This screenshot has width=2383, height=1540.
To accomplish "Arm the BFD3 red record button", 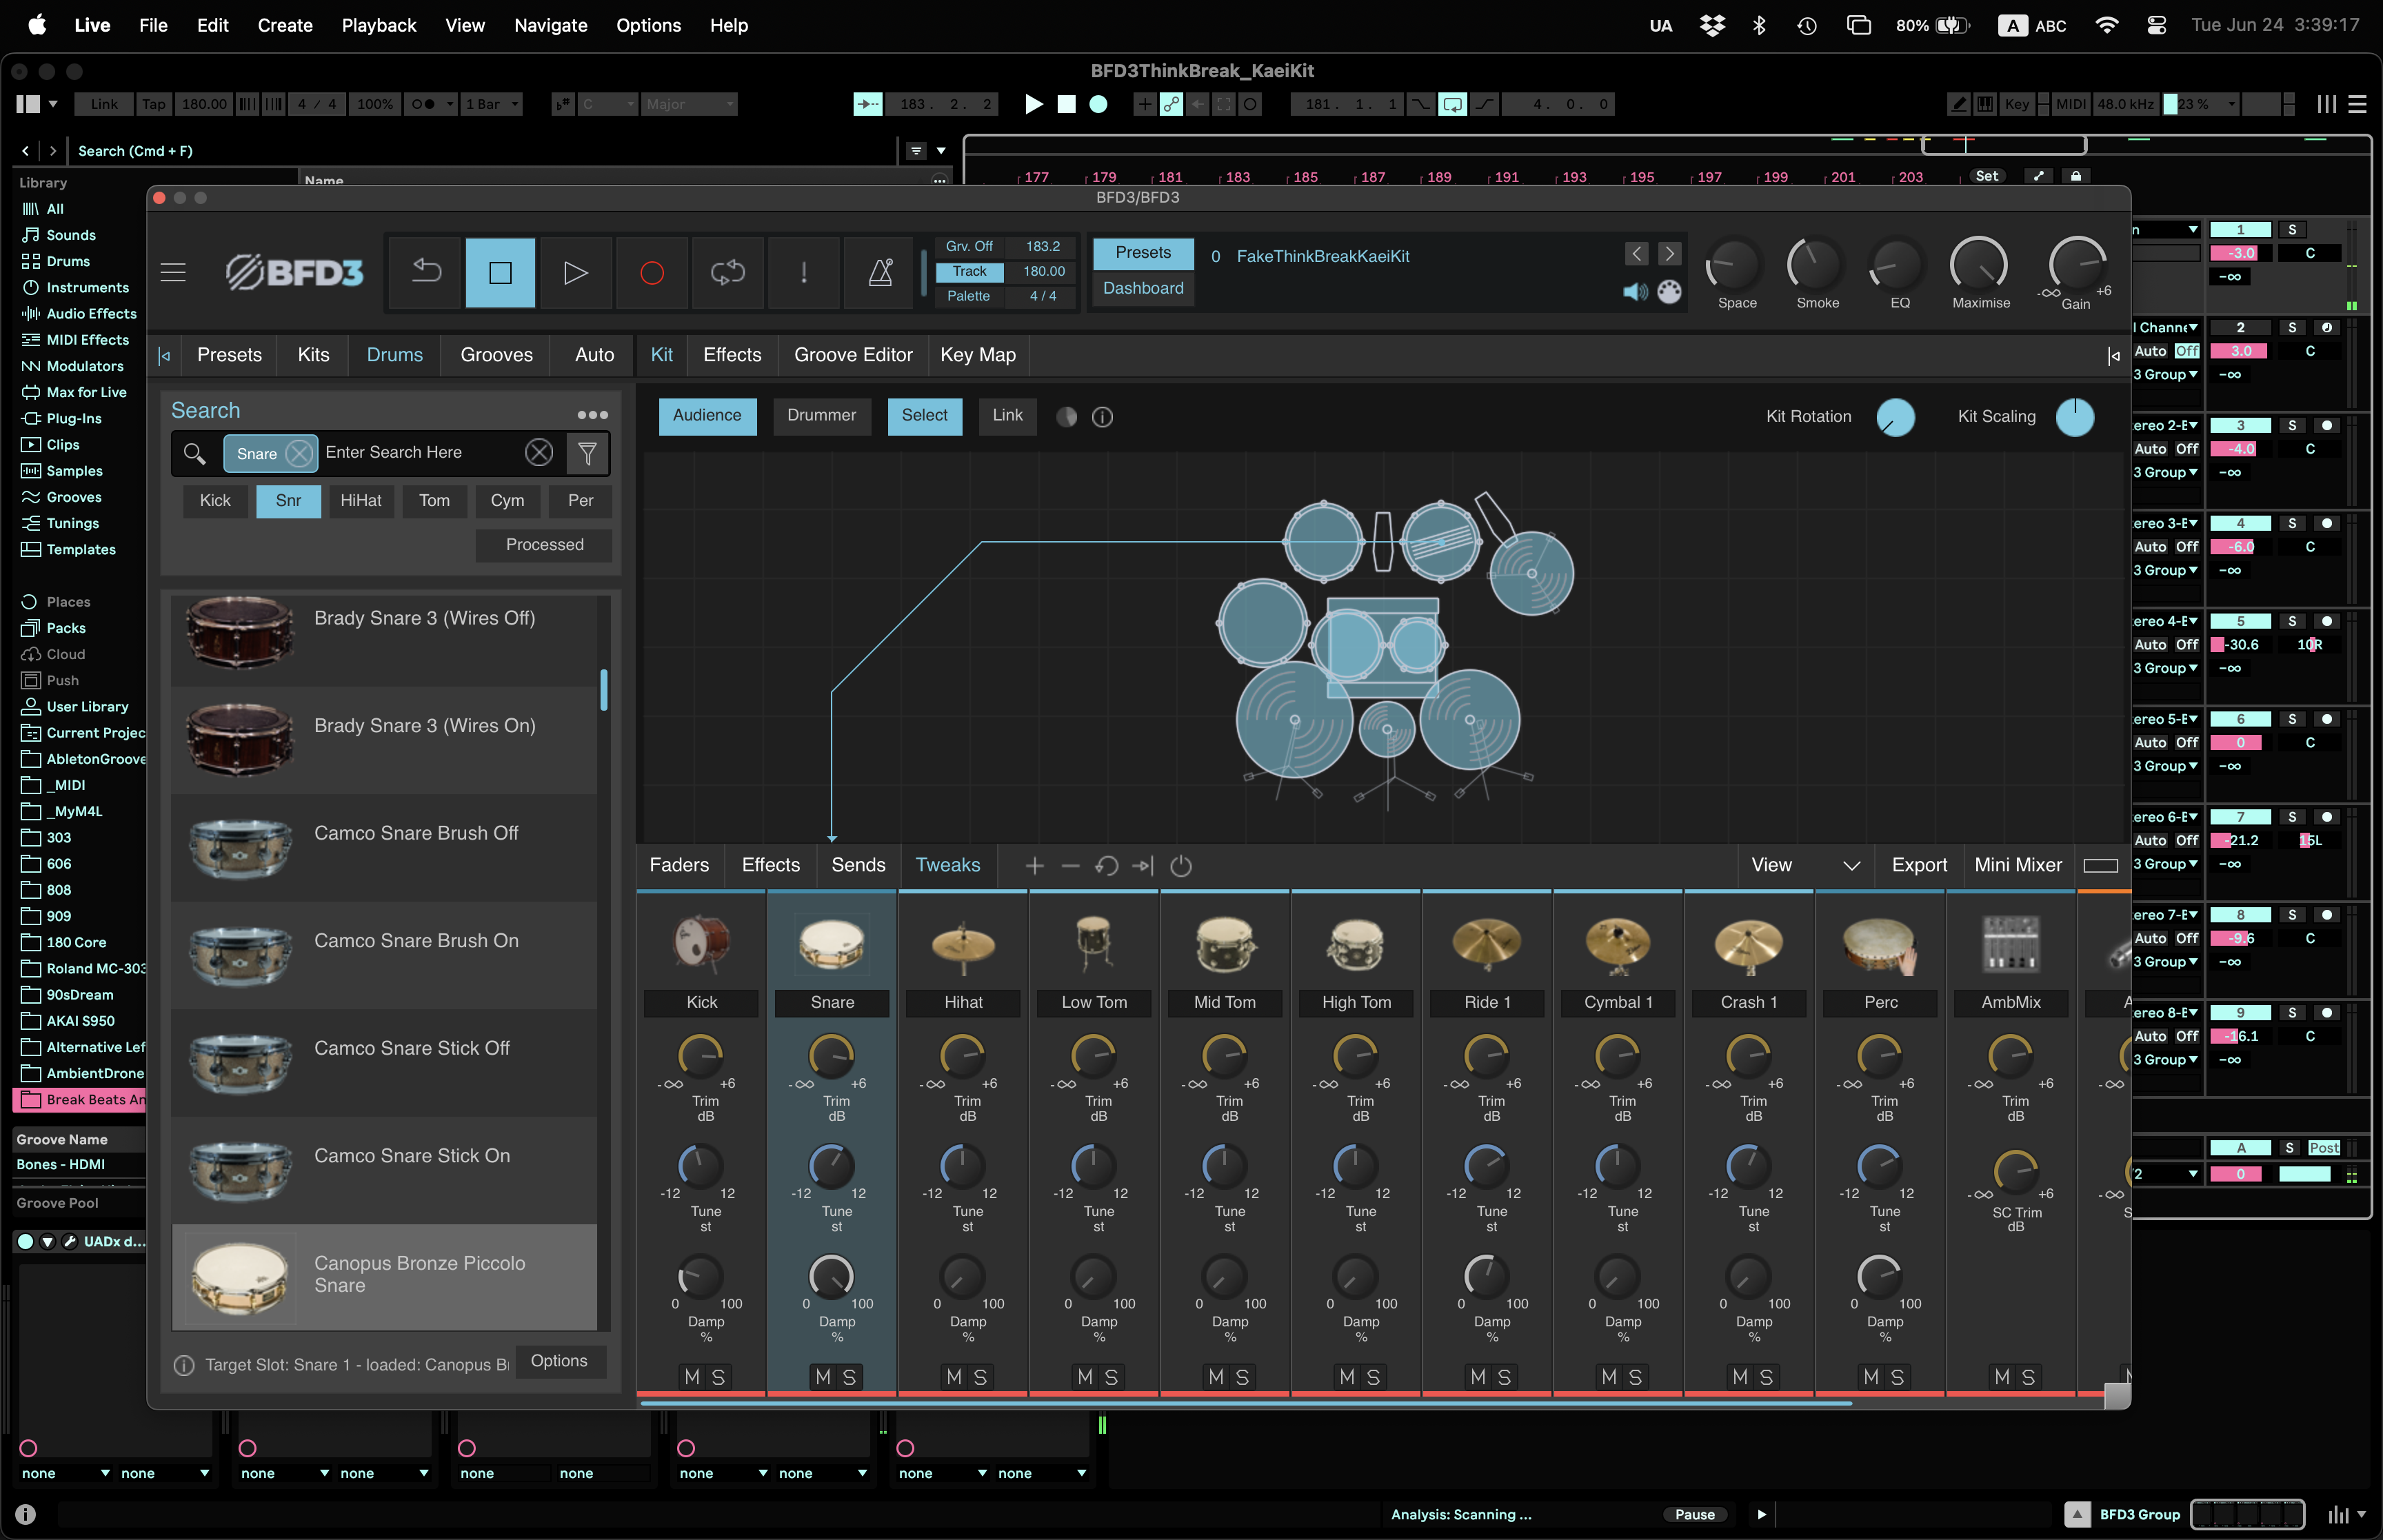I will point(652,272).
